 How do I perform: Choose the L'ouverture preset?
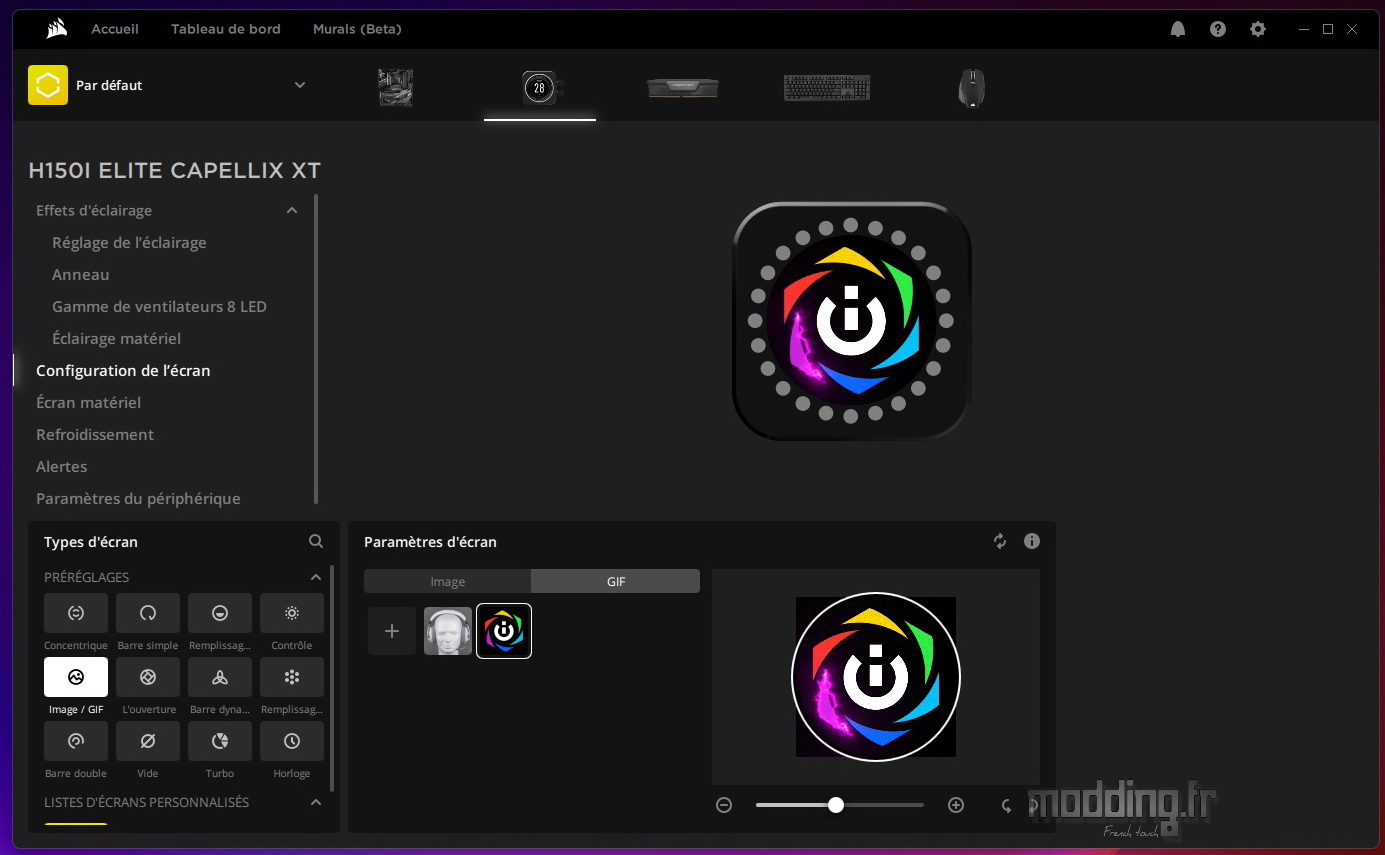coord(148,677)
